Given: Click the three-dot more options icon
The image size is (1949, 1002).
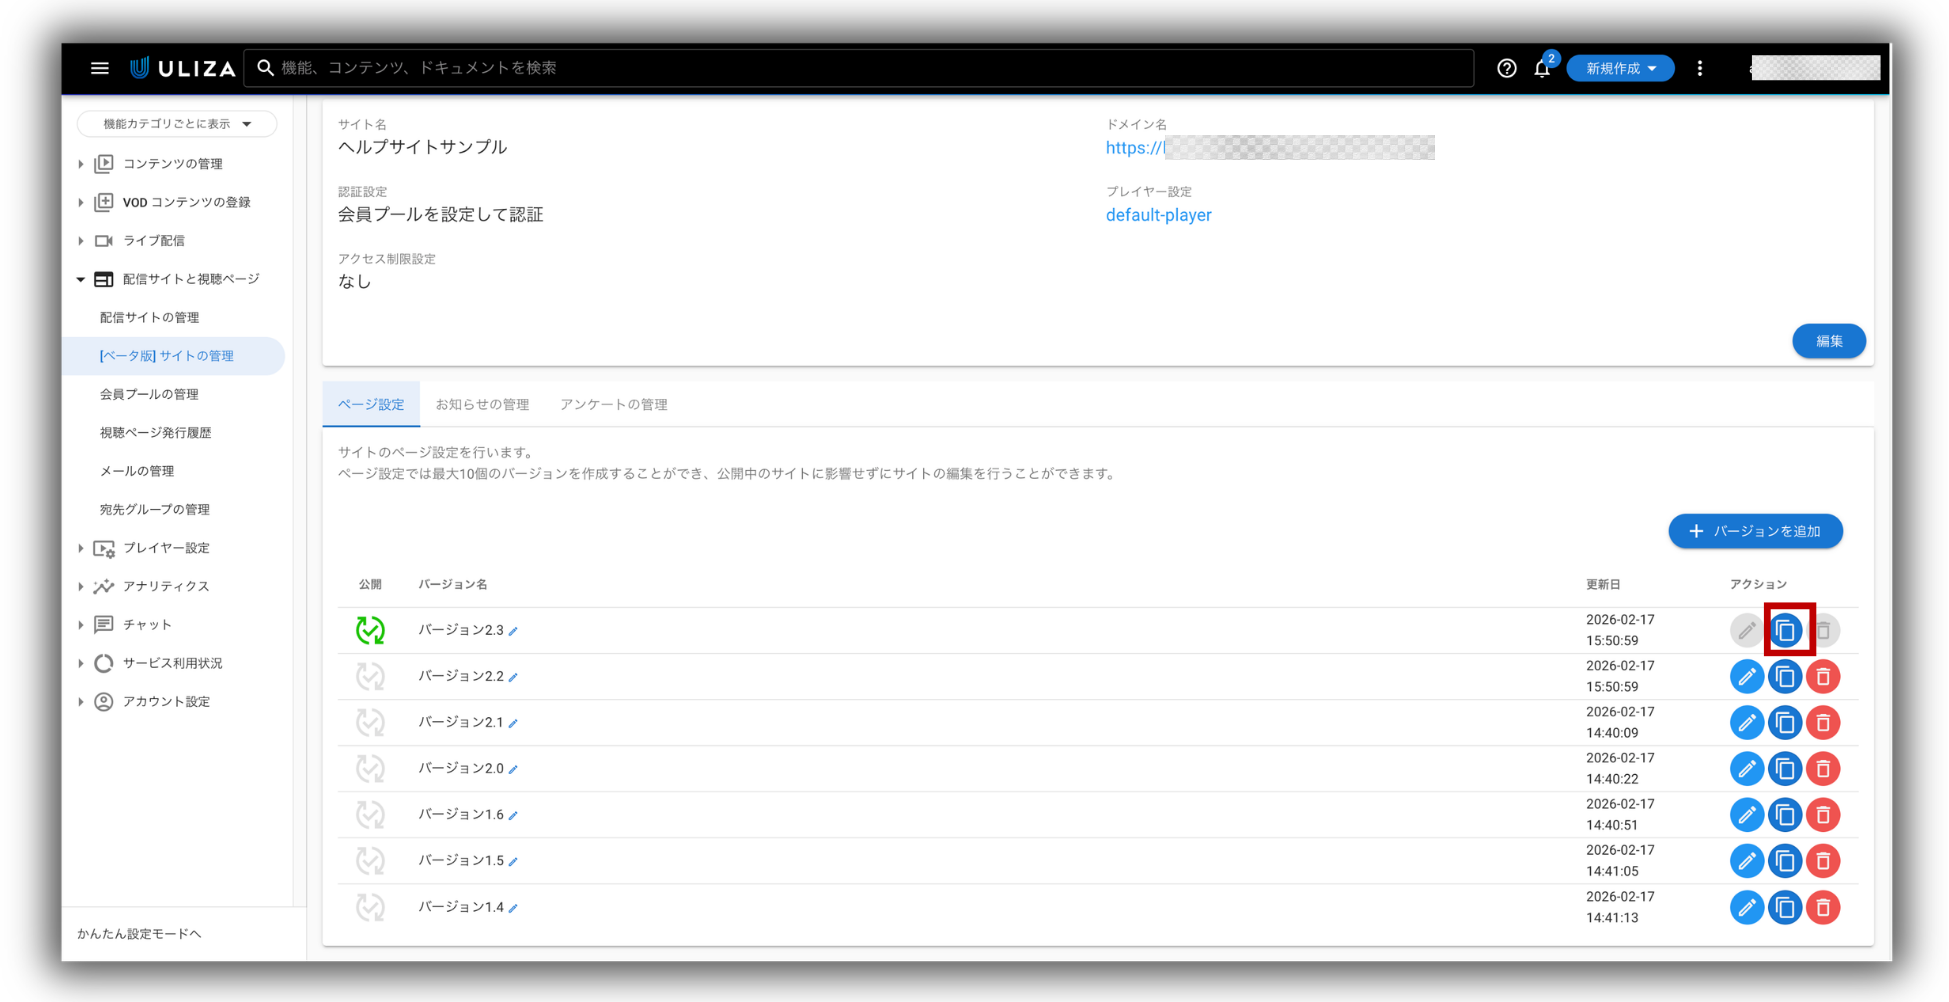Looking at the screenshot, I should [1700, 68].
